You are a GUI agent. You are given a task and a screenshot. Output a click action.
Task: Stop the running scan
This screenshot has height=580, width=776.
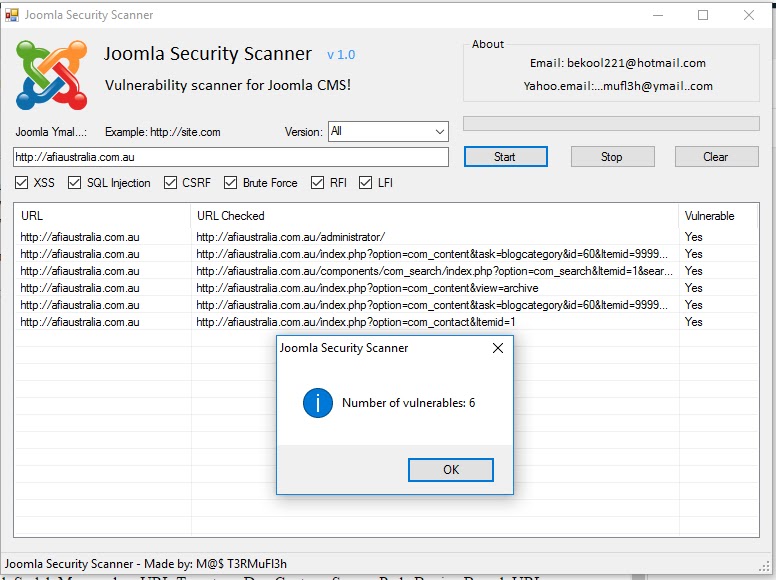(x=612, y=157)
